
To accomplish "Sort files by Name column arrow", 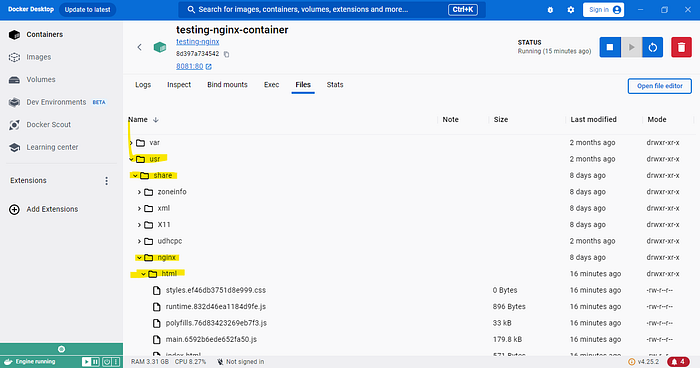I will pos(156,120).
